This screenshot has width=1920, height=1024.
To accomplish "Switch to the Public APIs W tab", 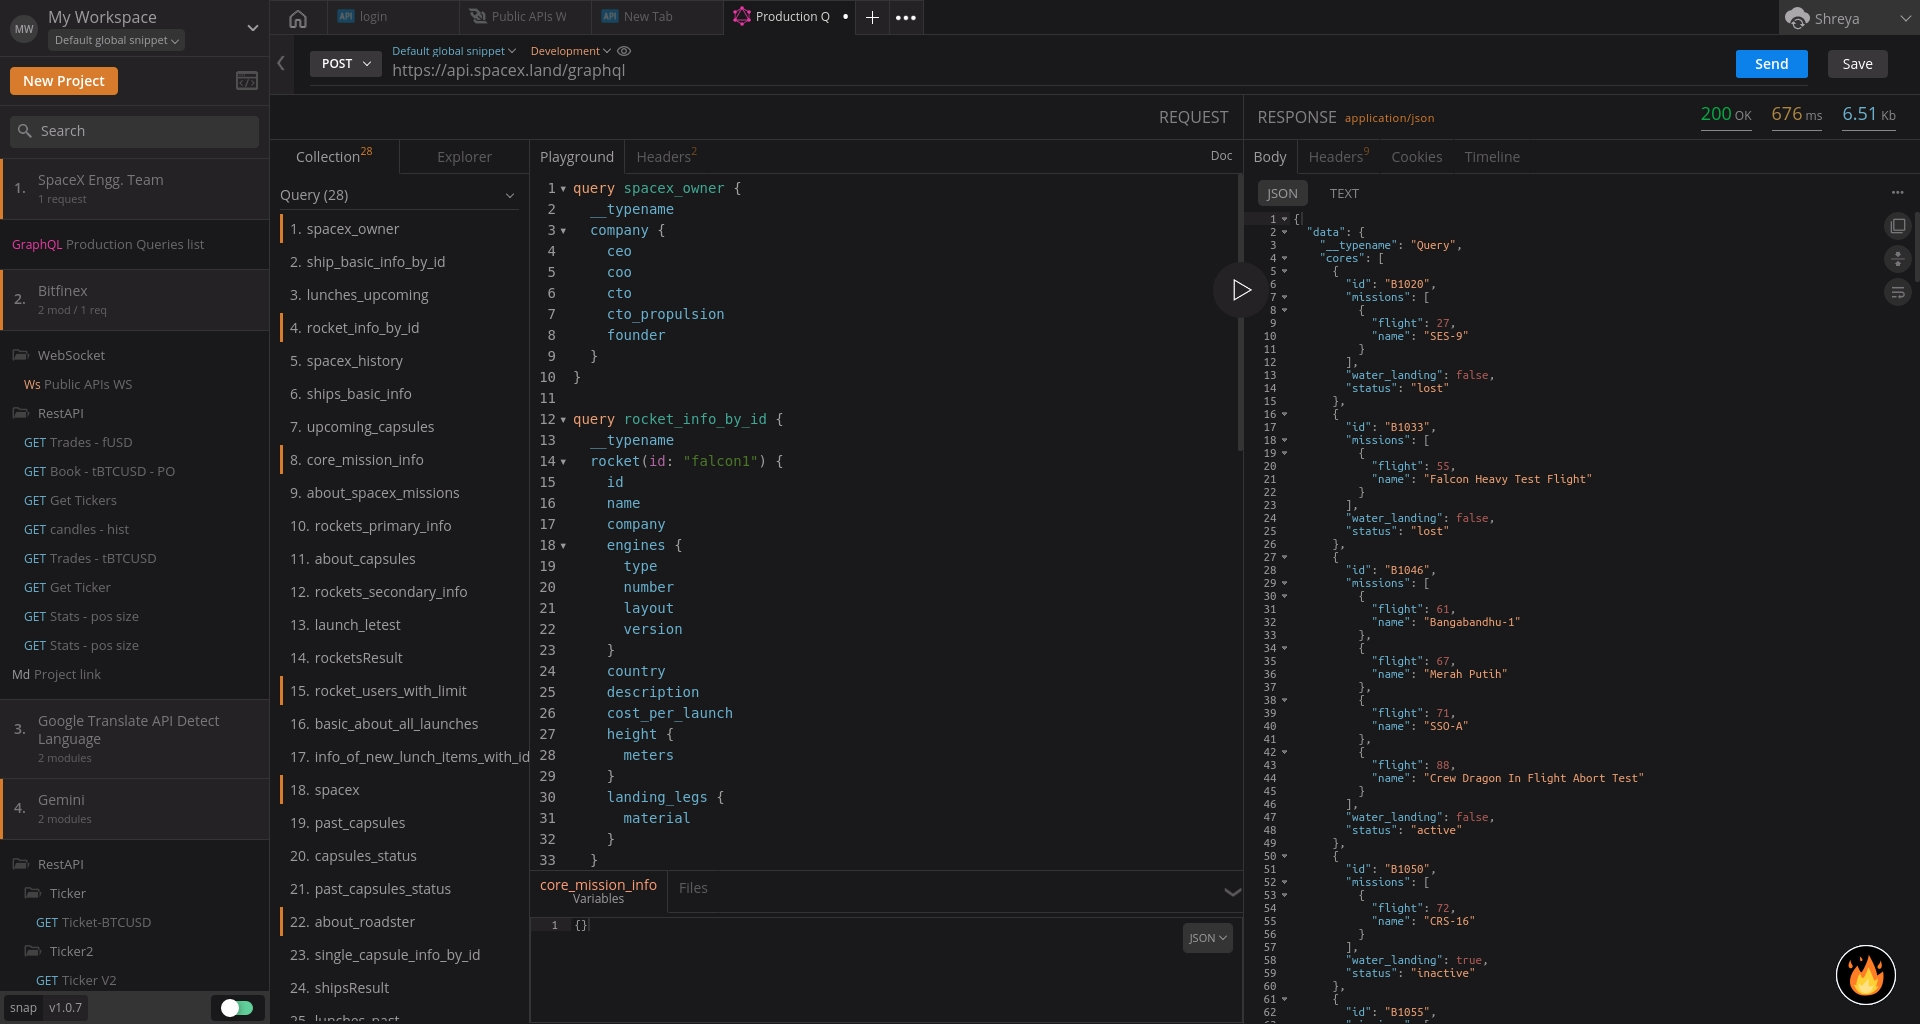I will (526, 17).
